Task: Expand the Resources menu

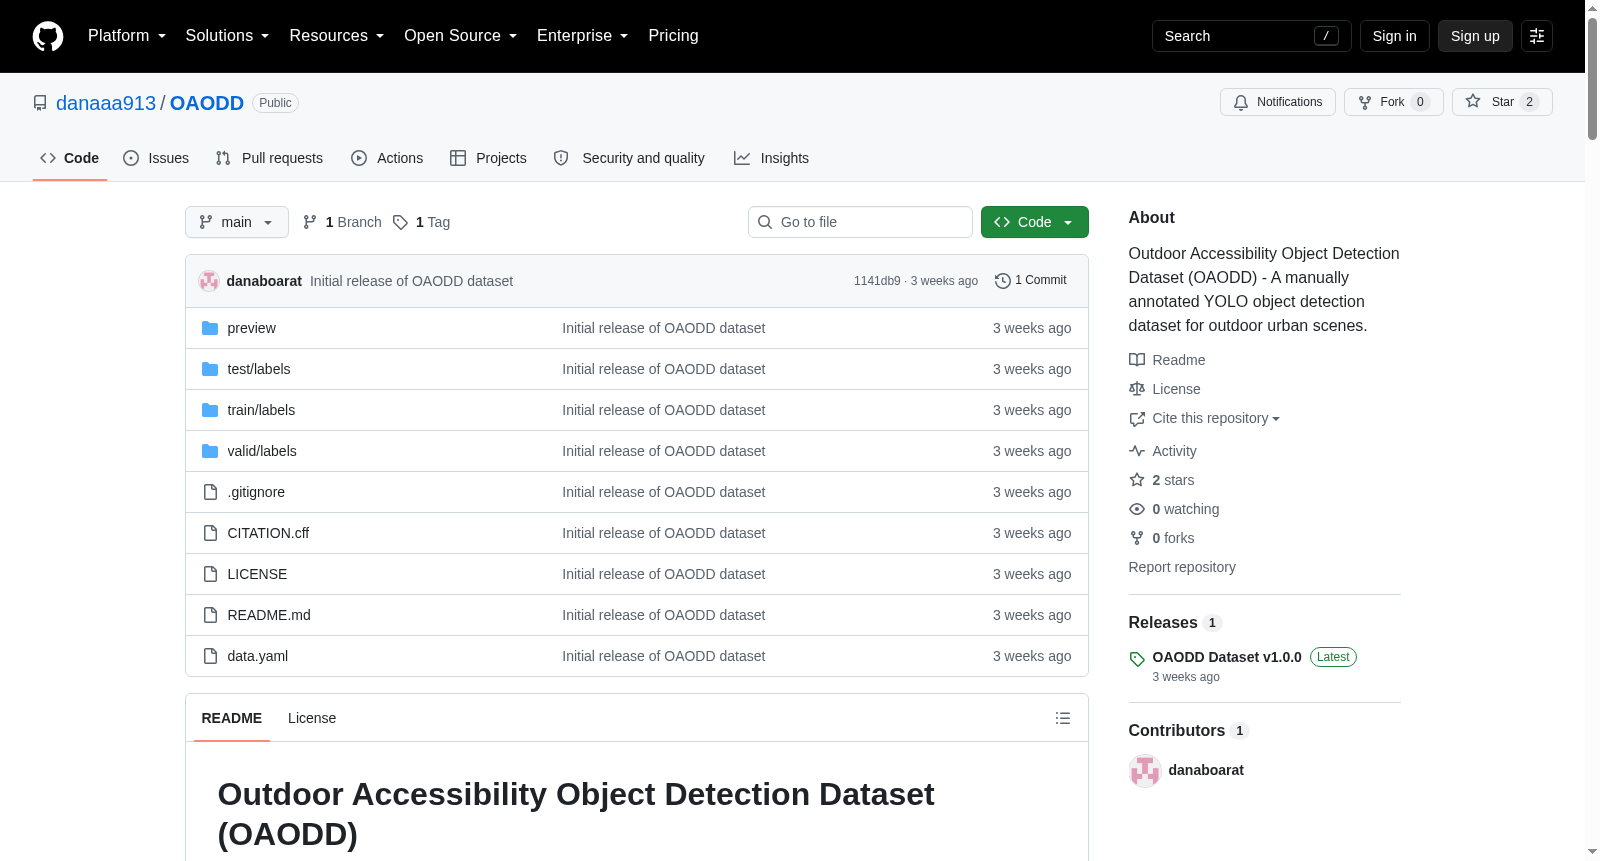Action: [x=336, y=36]
